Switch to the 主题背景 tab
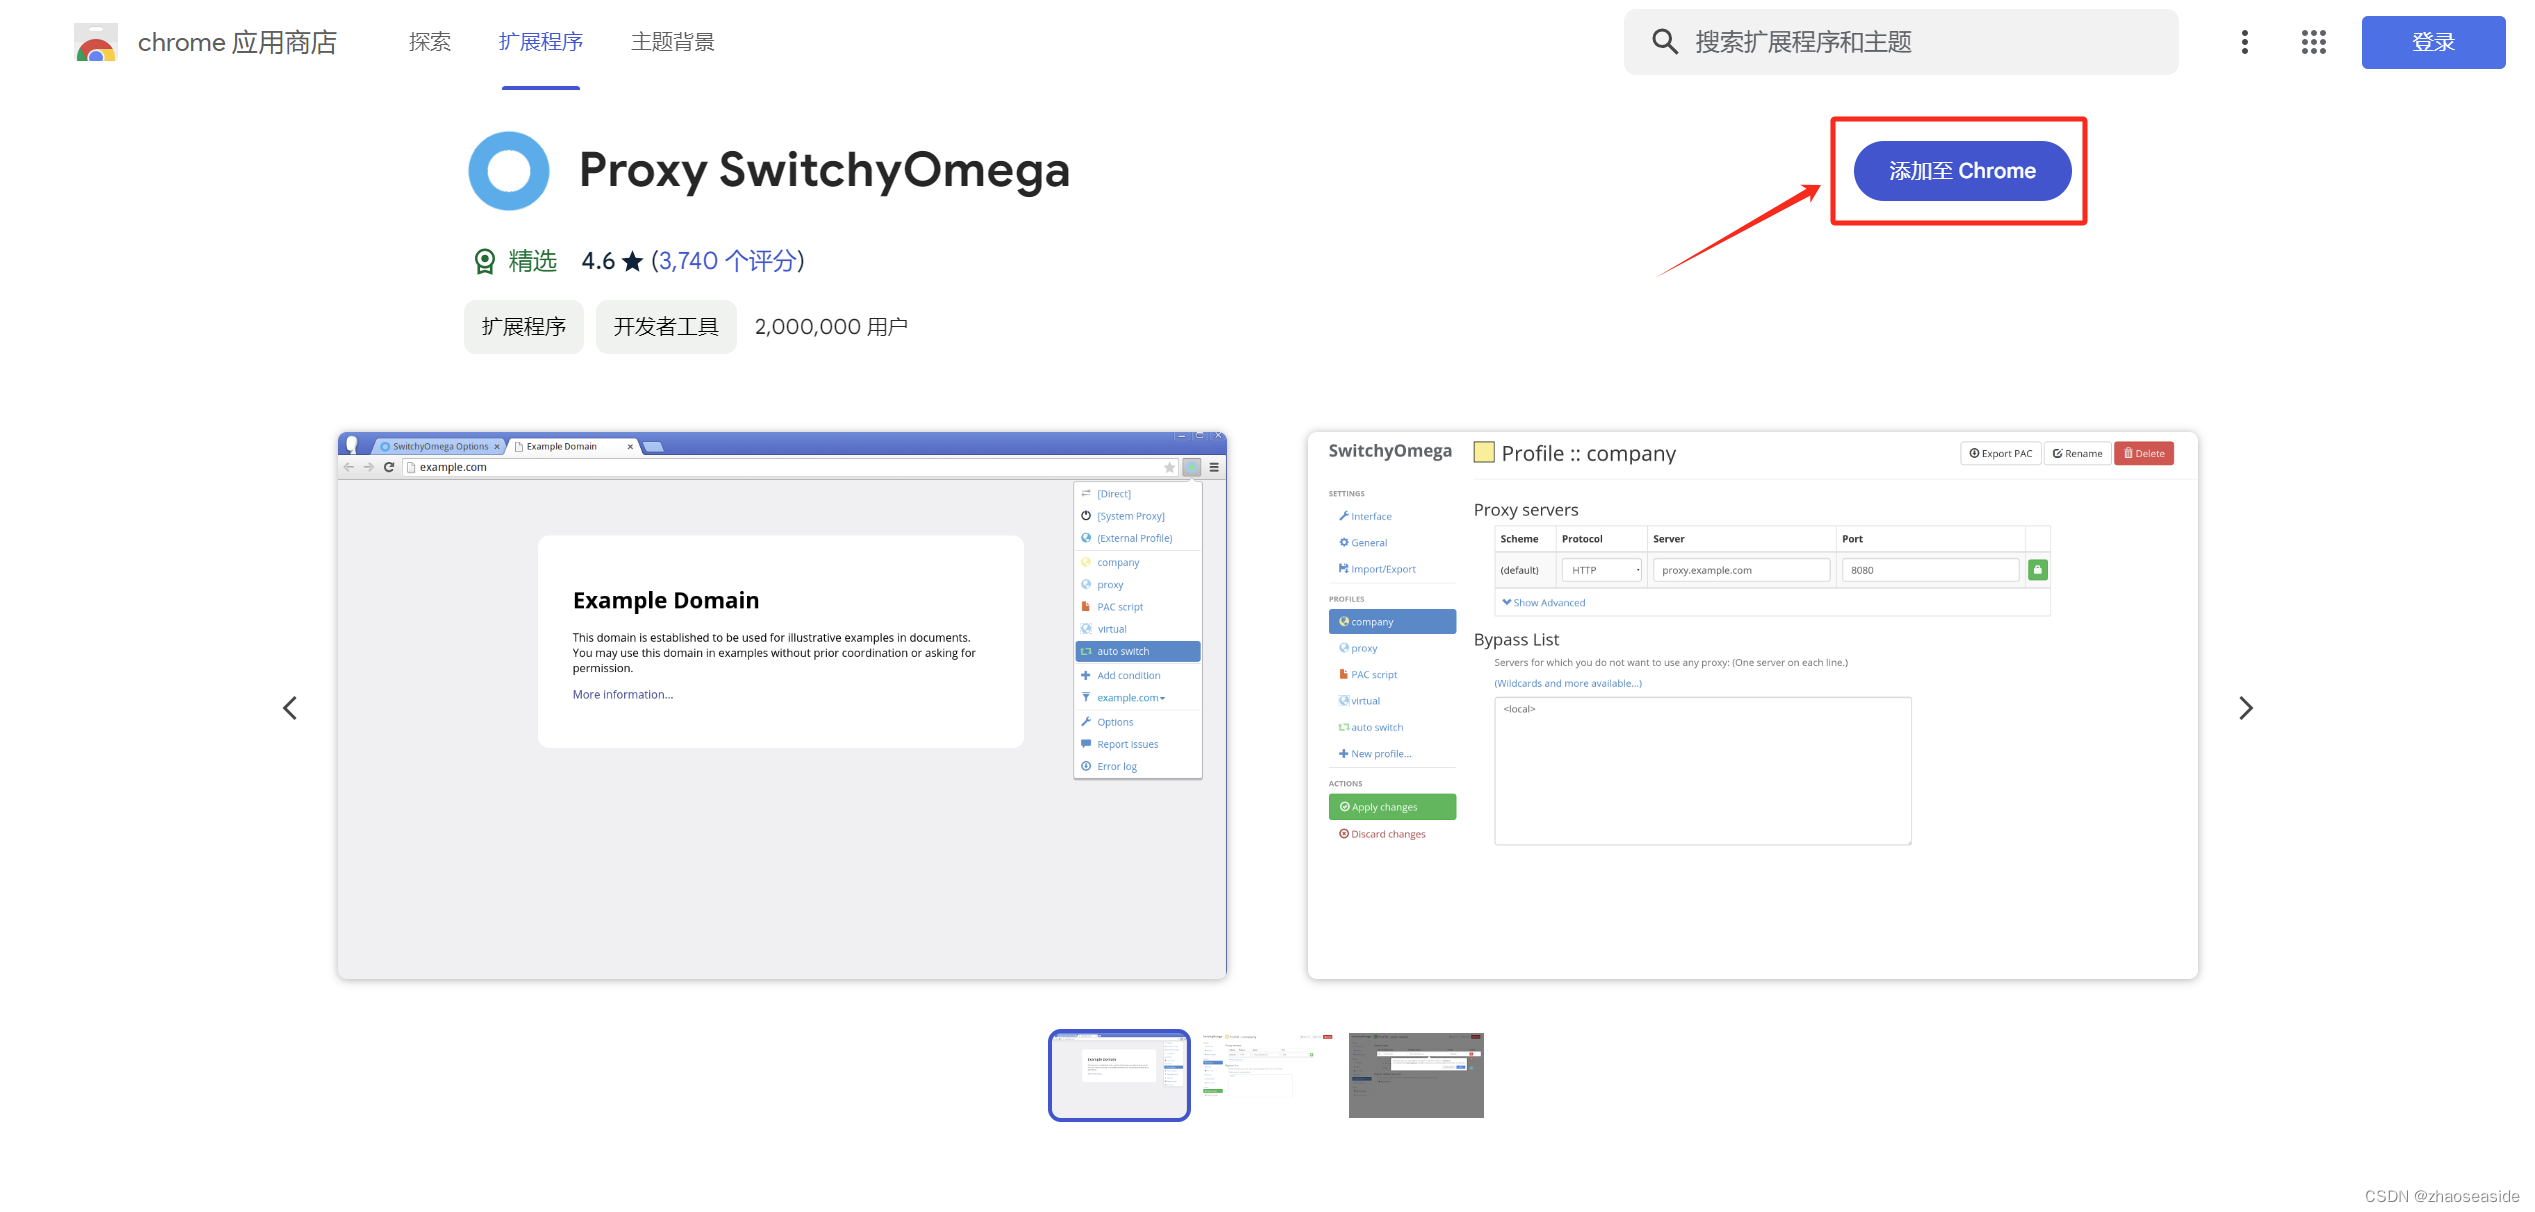Screen dimensions: 2535x1212 coord(673,42)
